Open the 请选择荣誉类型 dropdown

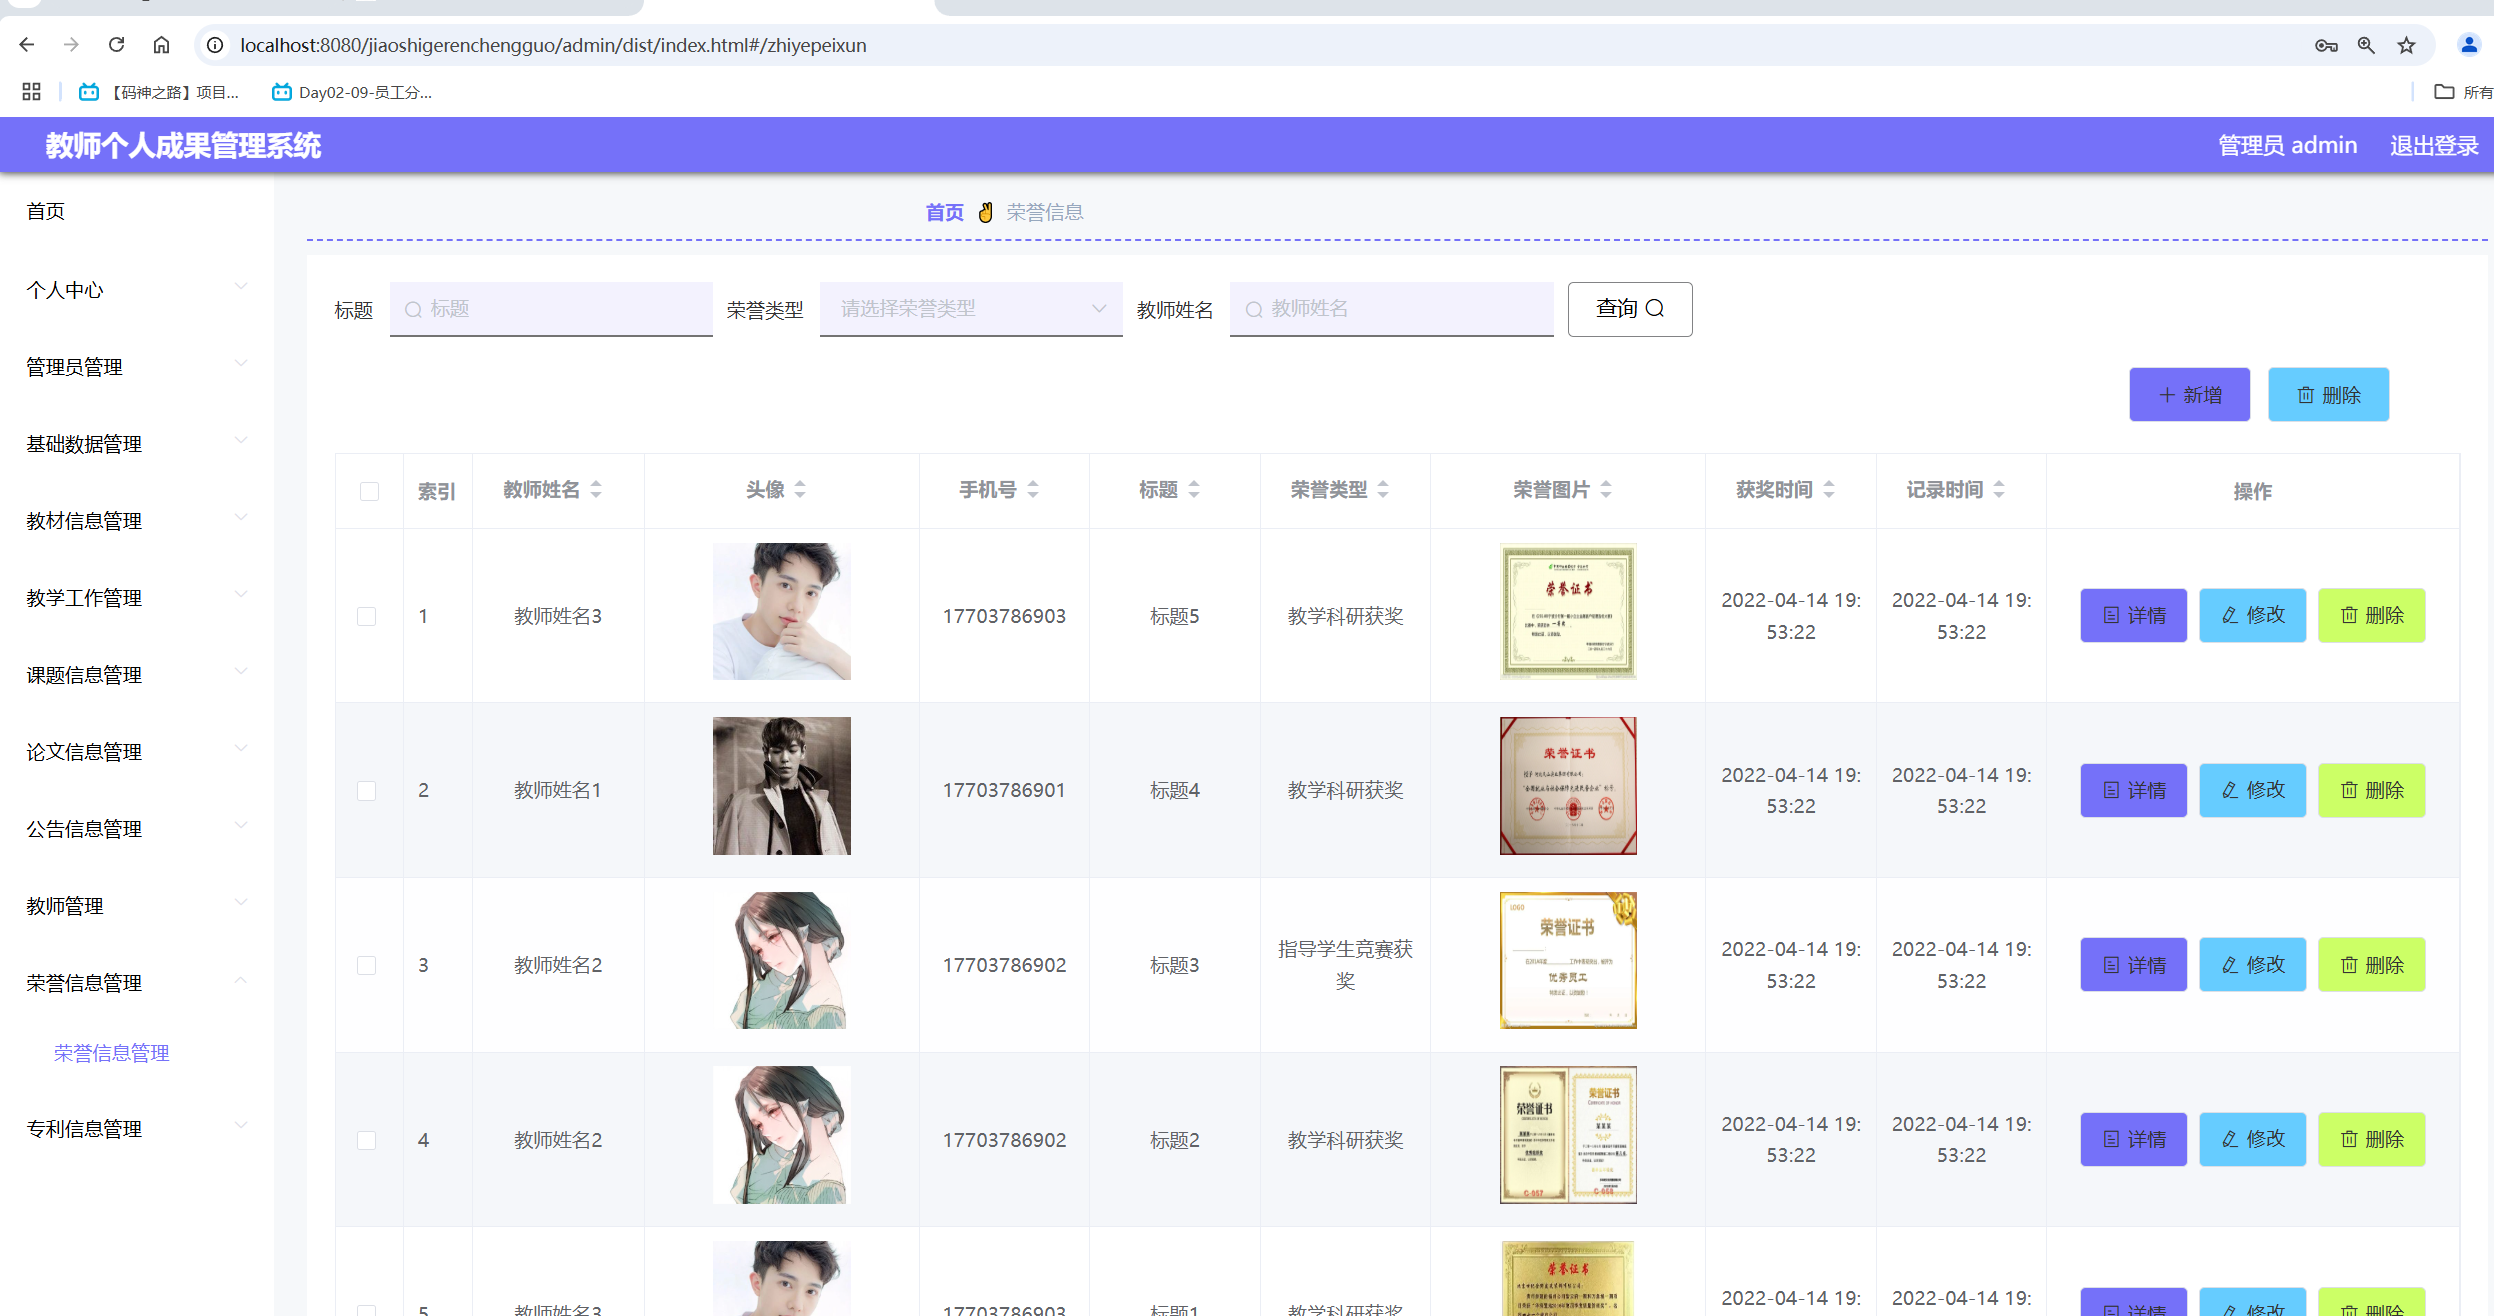click(970, 309)
